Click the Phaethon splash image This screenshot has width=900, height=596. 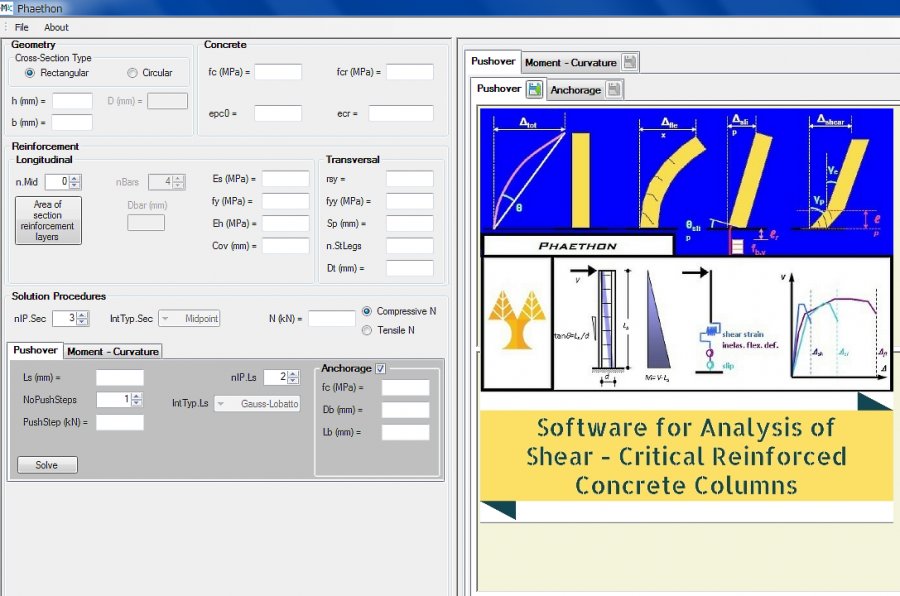tap(686, 315)
